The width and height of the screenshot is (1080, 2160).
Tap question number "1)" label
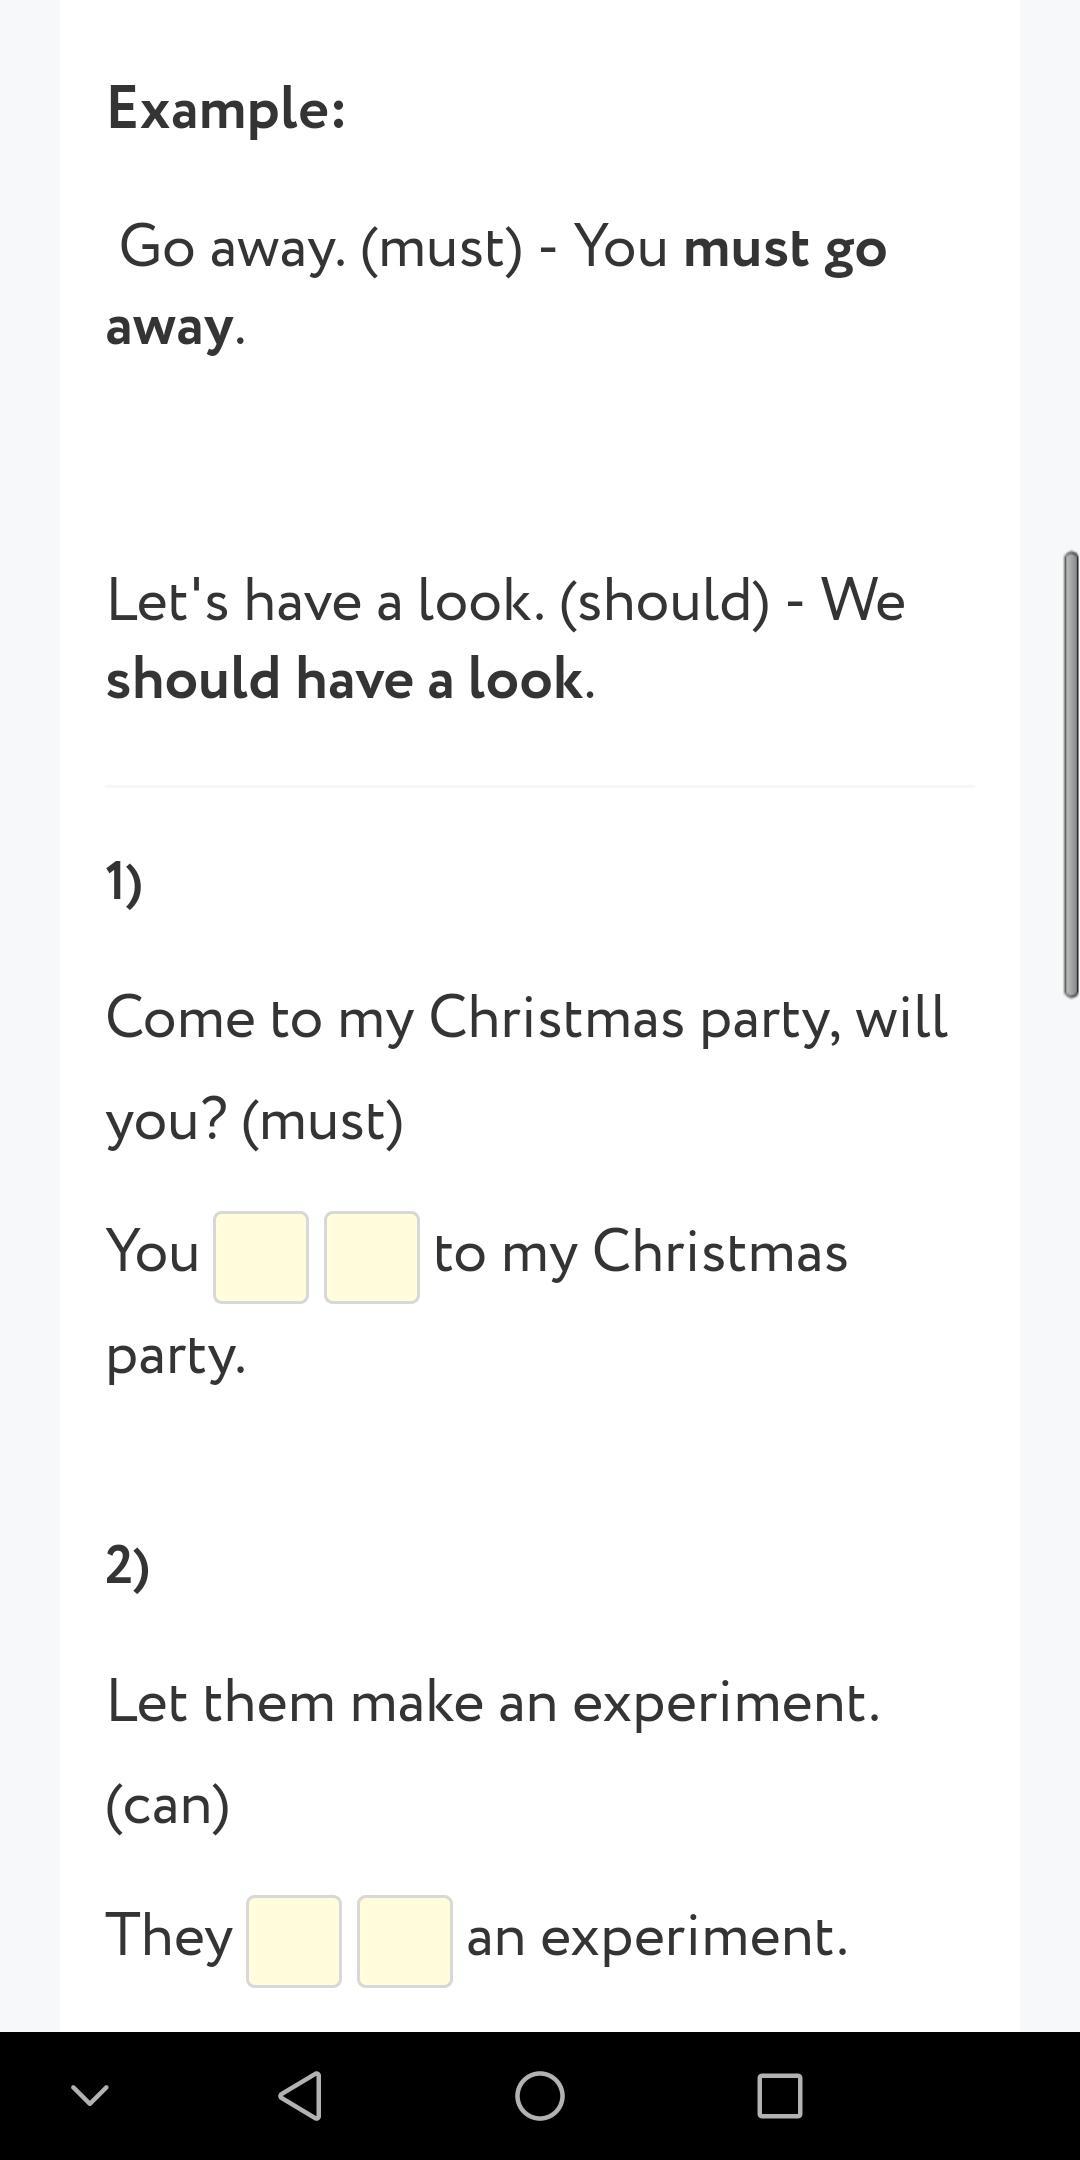tap(124, 882)
